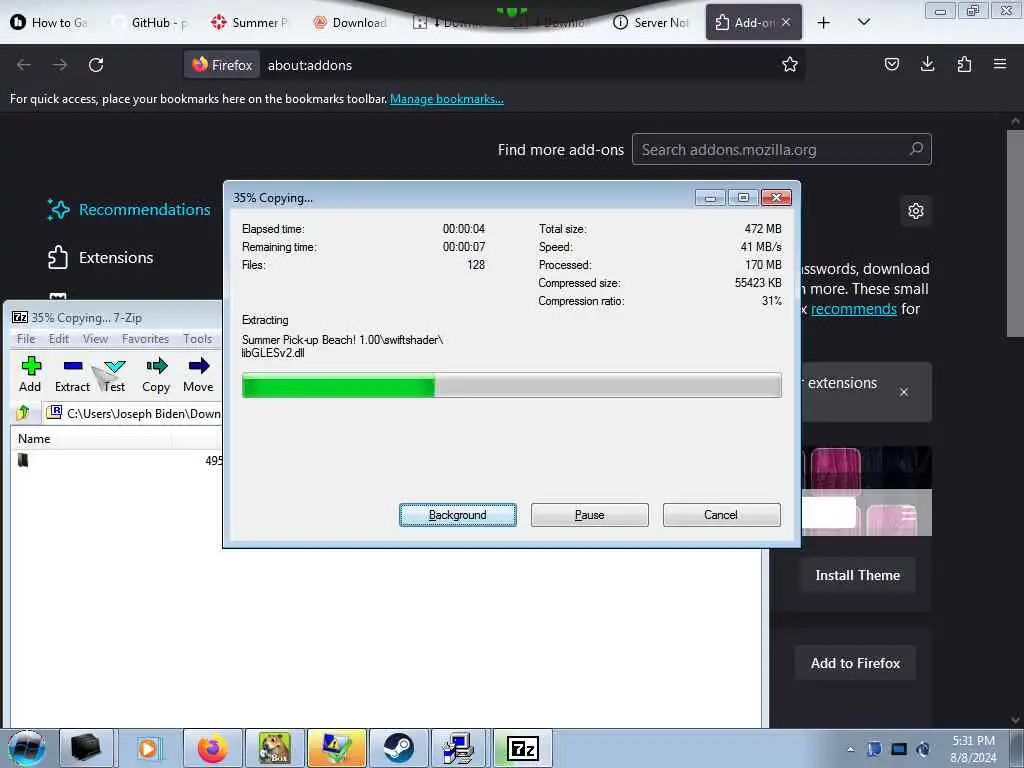Viewport: 1024px width, 768px height.
Task: Send the copy to Background
Action: [x=458, y=515]
